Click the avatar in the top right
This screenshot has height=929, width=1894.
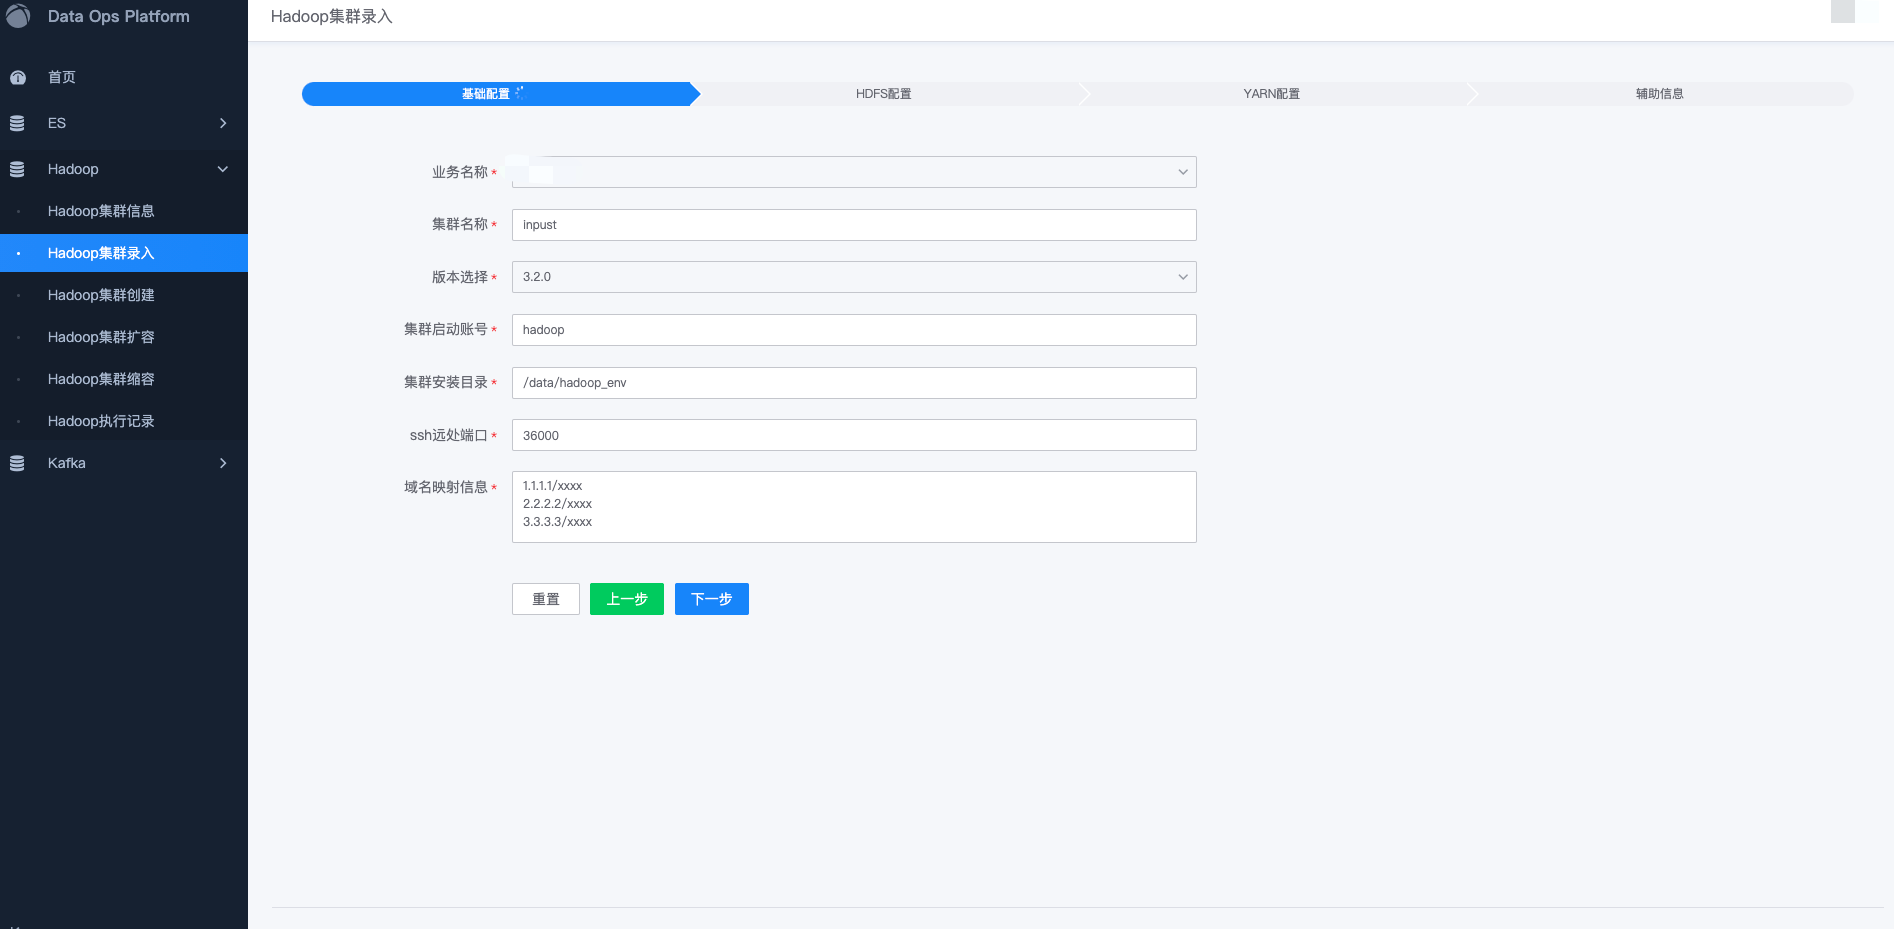(x=1843, y=11)
